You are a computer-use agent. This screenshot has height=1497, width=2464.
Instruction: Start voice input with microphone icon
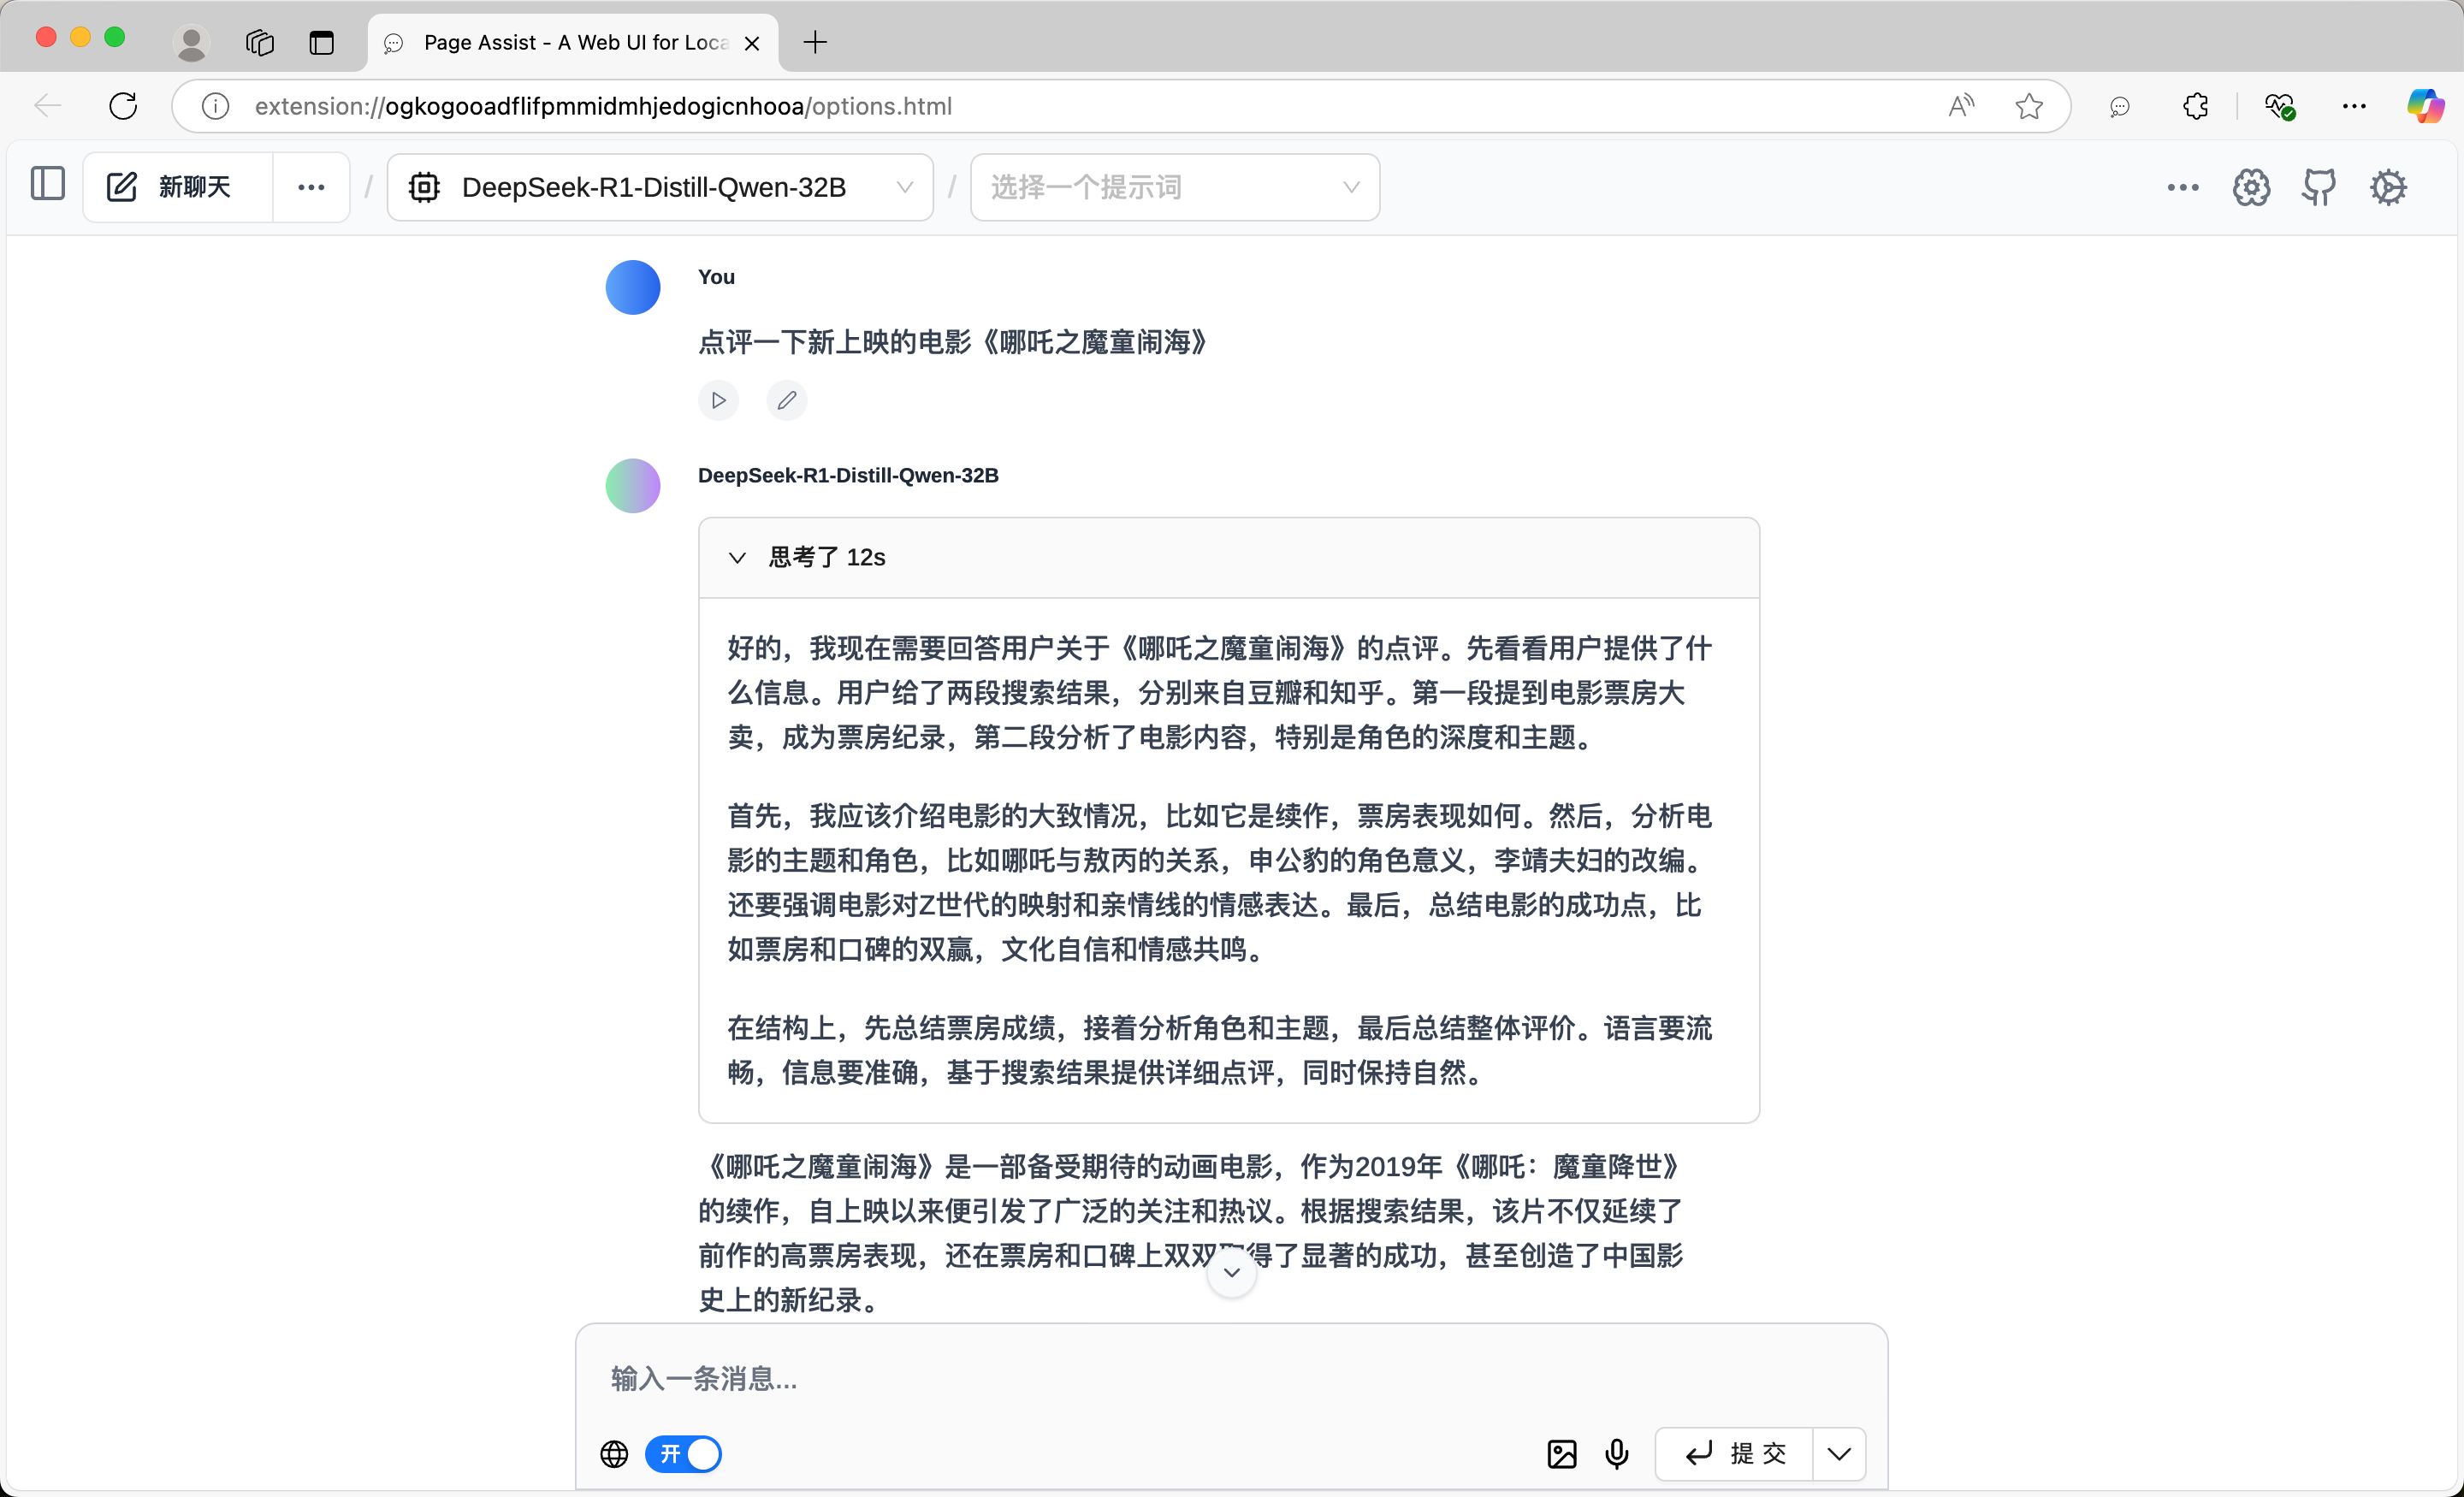1617,1454
